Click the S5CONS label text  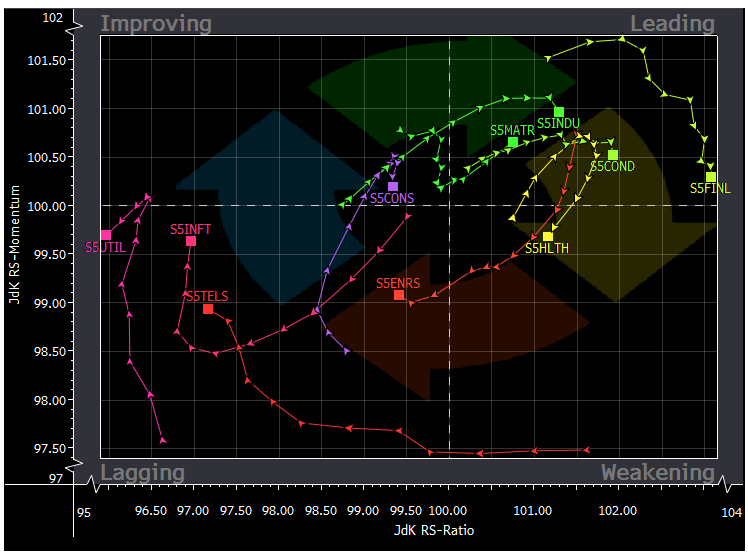tap(392, 198)
